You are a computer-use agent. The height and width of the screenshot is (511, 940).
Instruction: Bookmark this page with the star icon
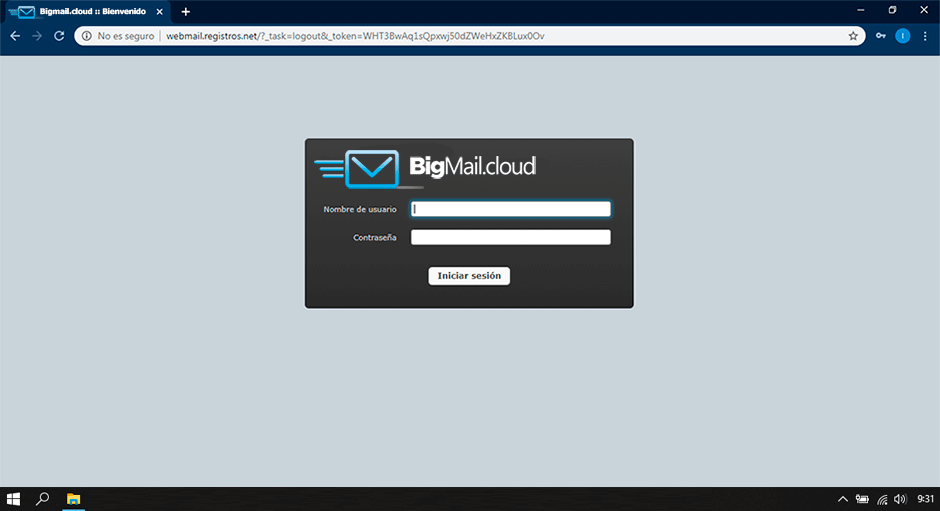pyautogui.click(x=853, y=35)
